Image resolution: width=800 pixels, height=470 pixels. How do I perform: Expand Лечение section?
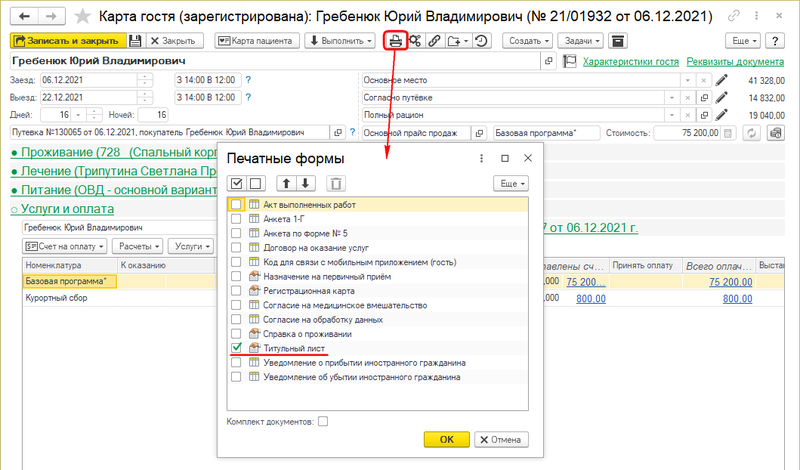click(x=114, y=171)
